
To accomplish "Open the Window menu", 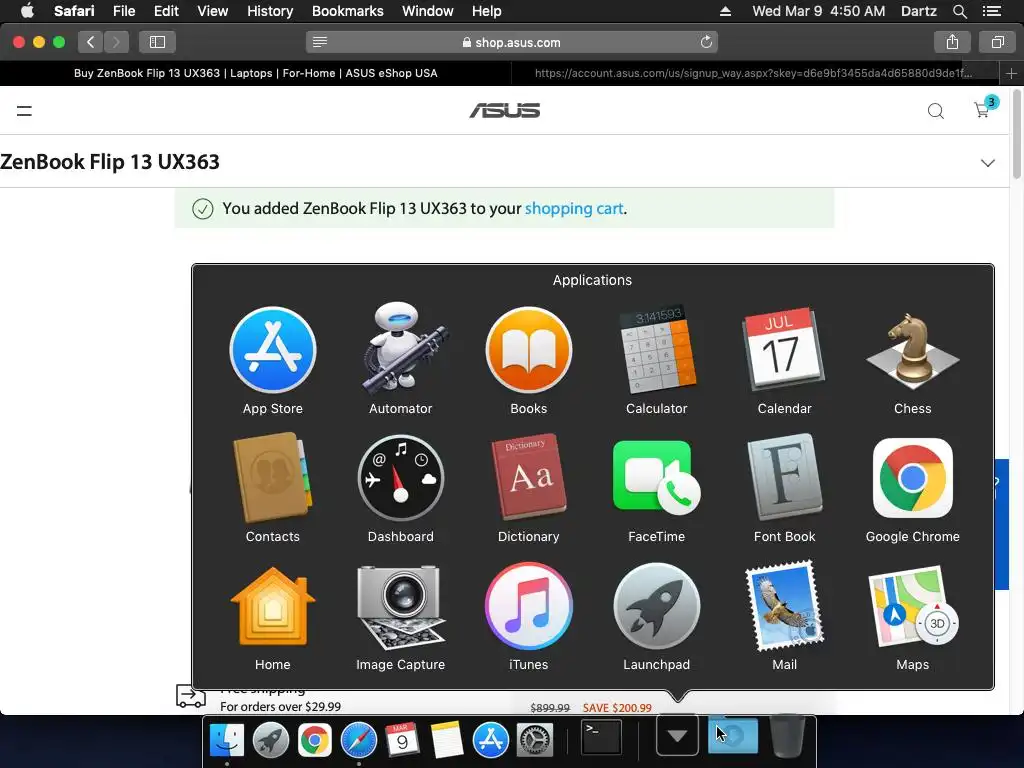I will [428, 11].
